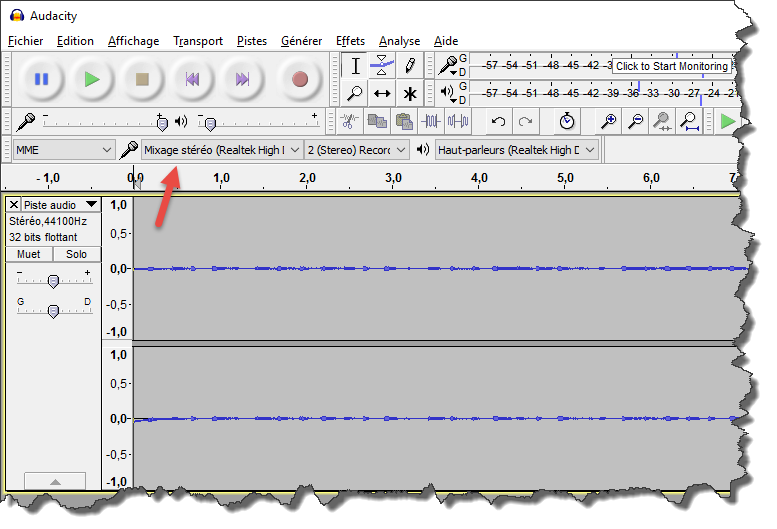The width and height of the screenshot is (777, 529).
Task: Click the Cut scissors icon
Action: [x=348, y=121]
